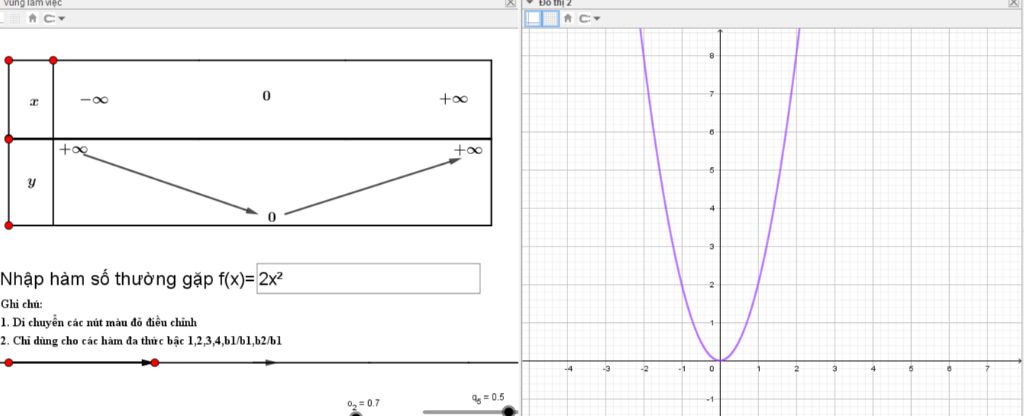
Task: Select red point at left end of bottom arrow line
Action: (8, 362)
